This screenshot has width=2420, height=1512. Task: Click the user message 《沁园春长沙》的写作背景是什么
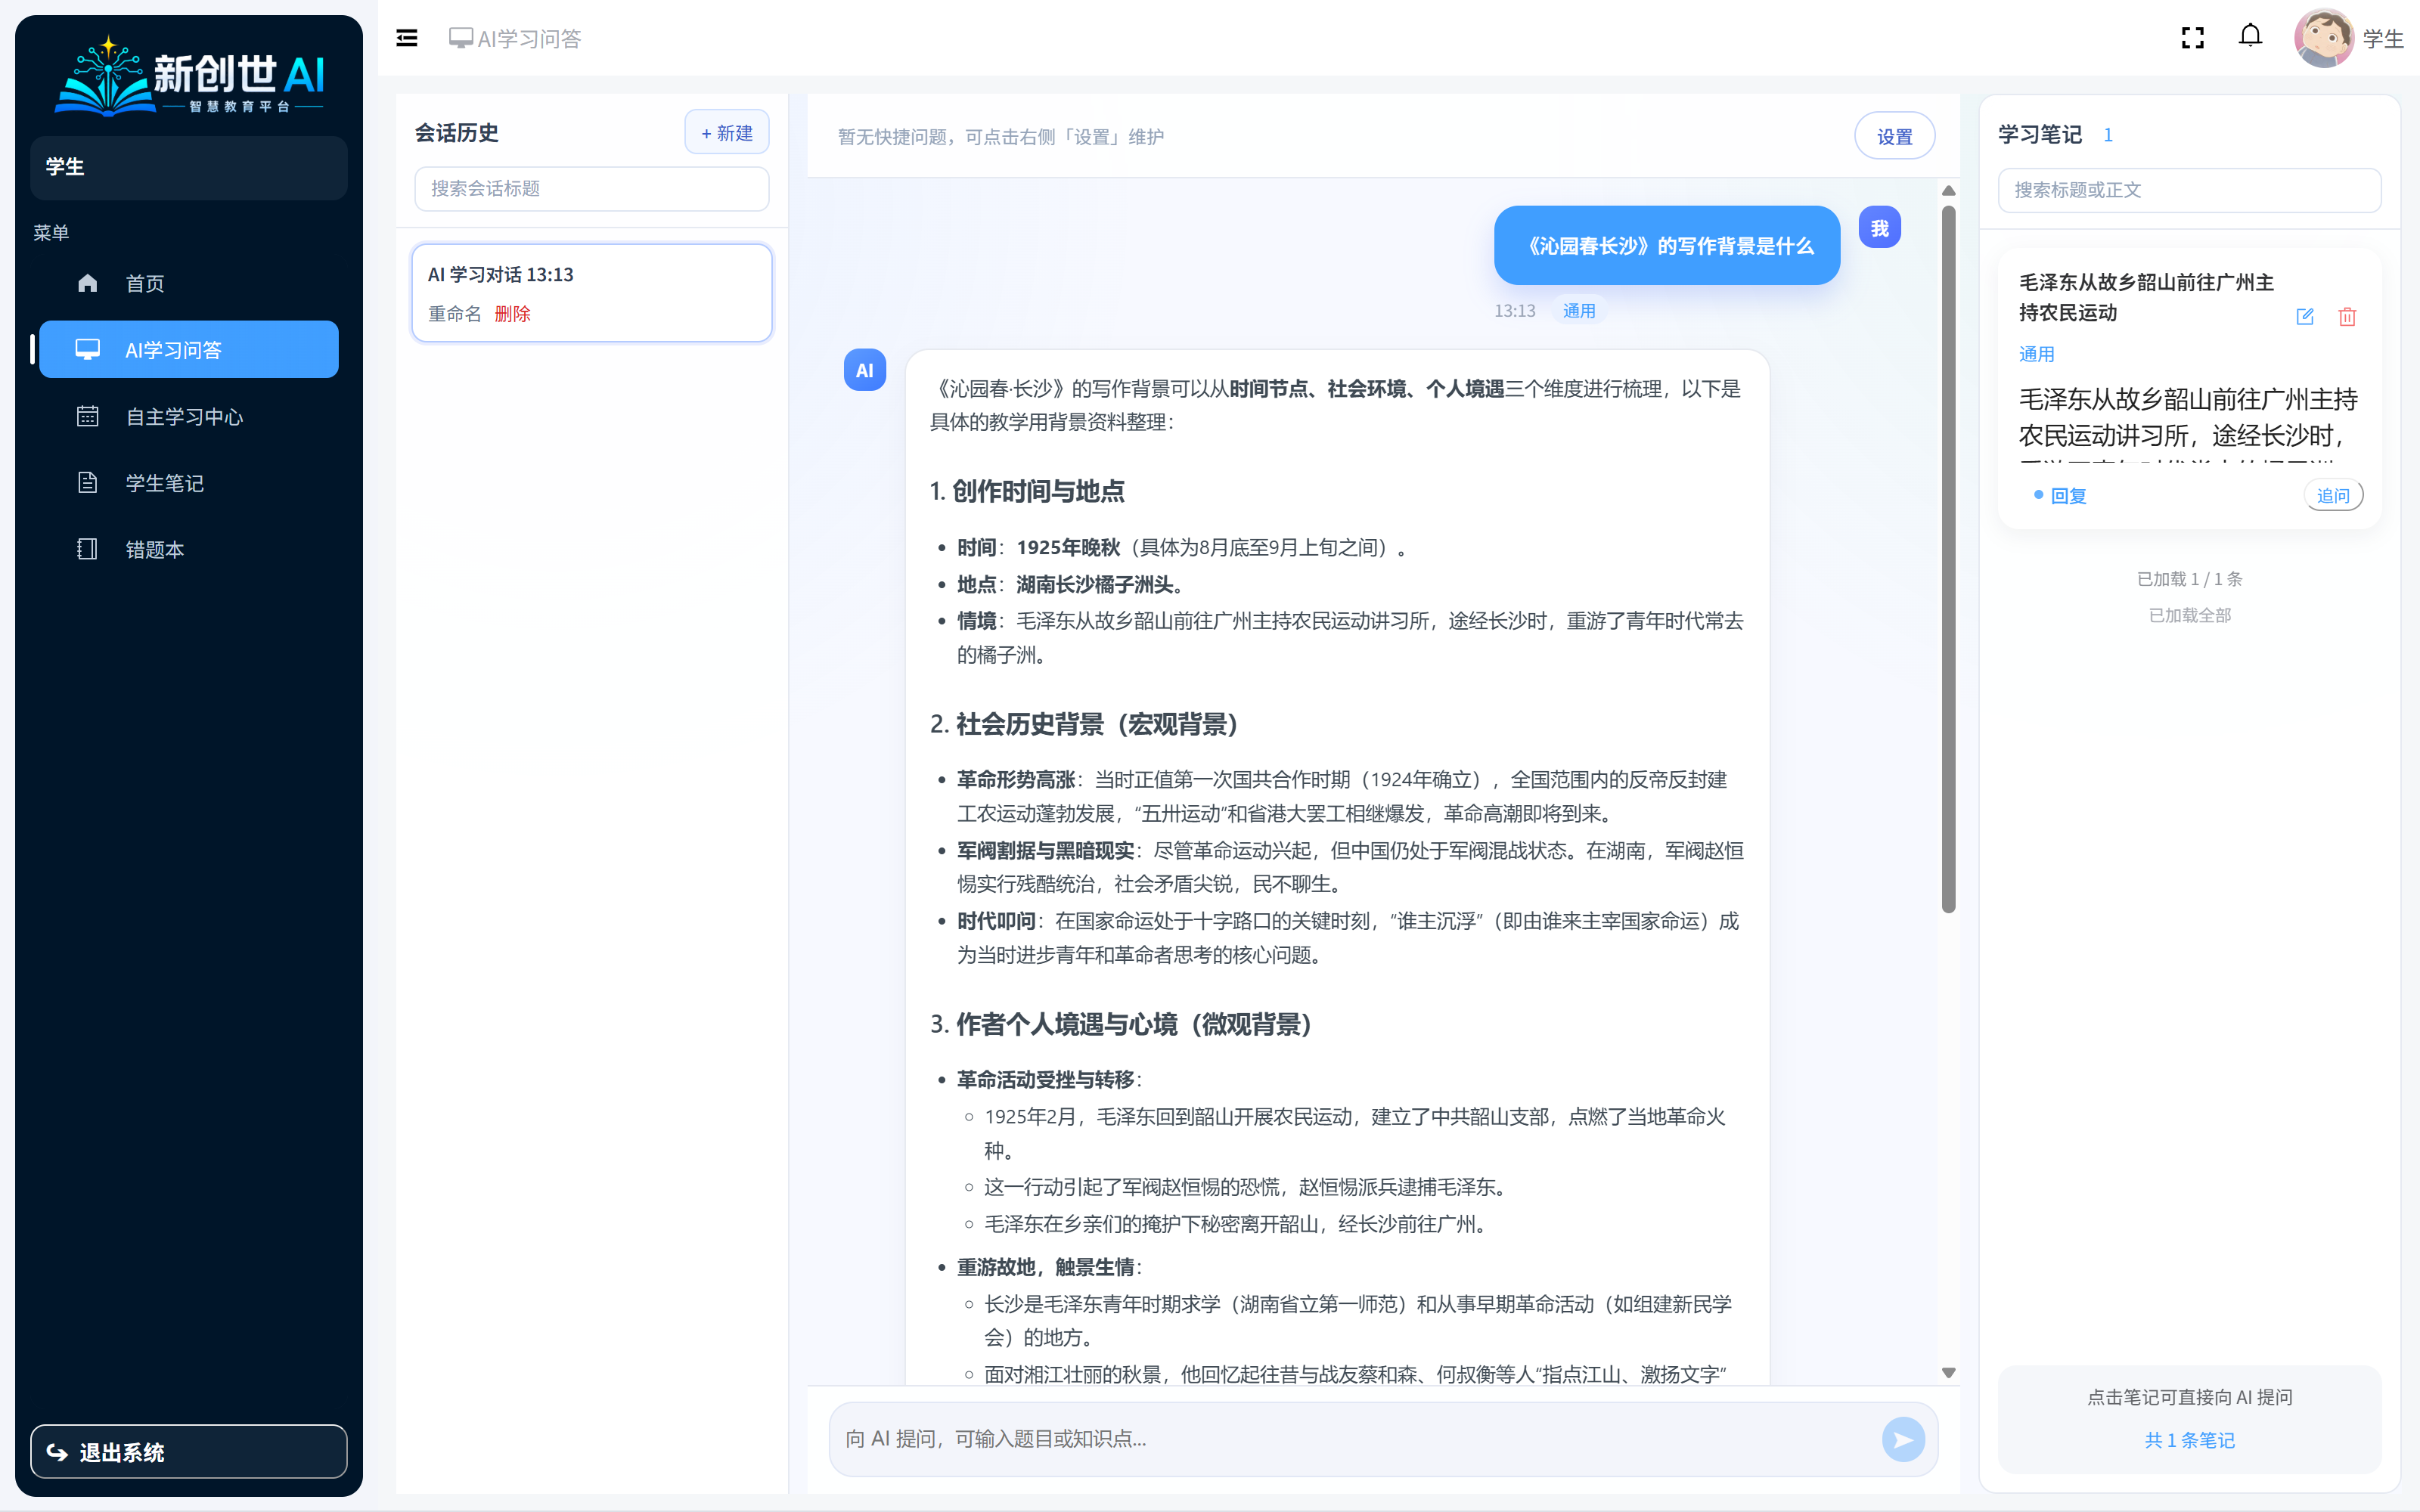[1666, 245]
